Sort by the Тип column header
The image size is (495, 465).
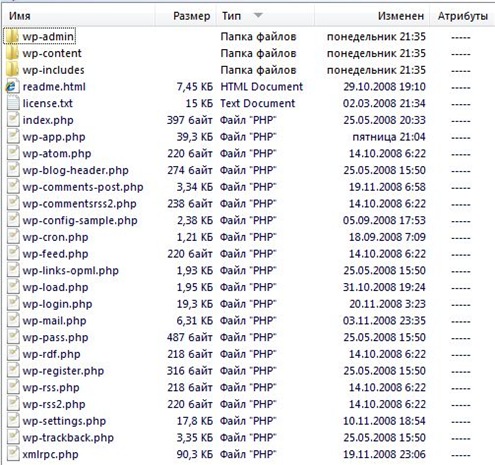pos(265,16)
